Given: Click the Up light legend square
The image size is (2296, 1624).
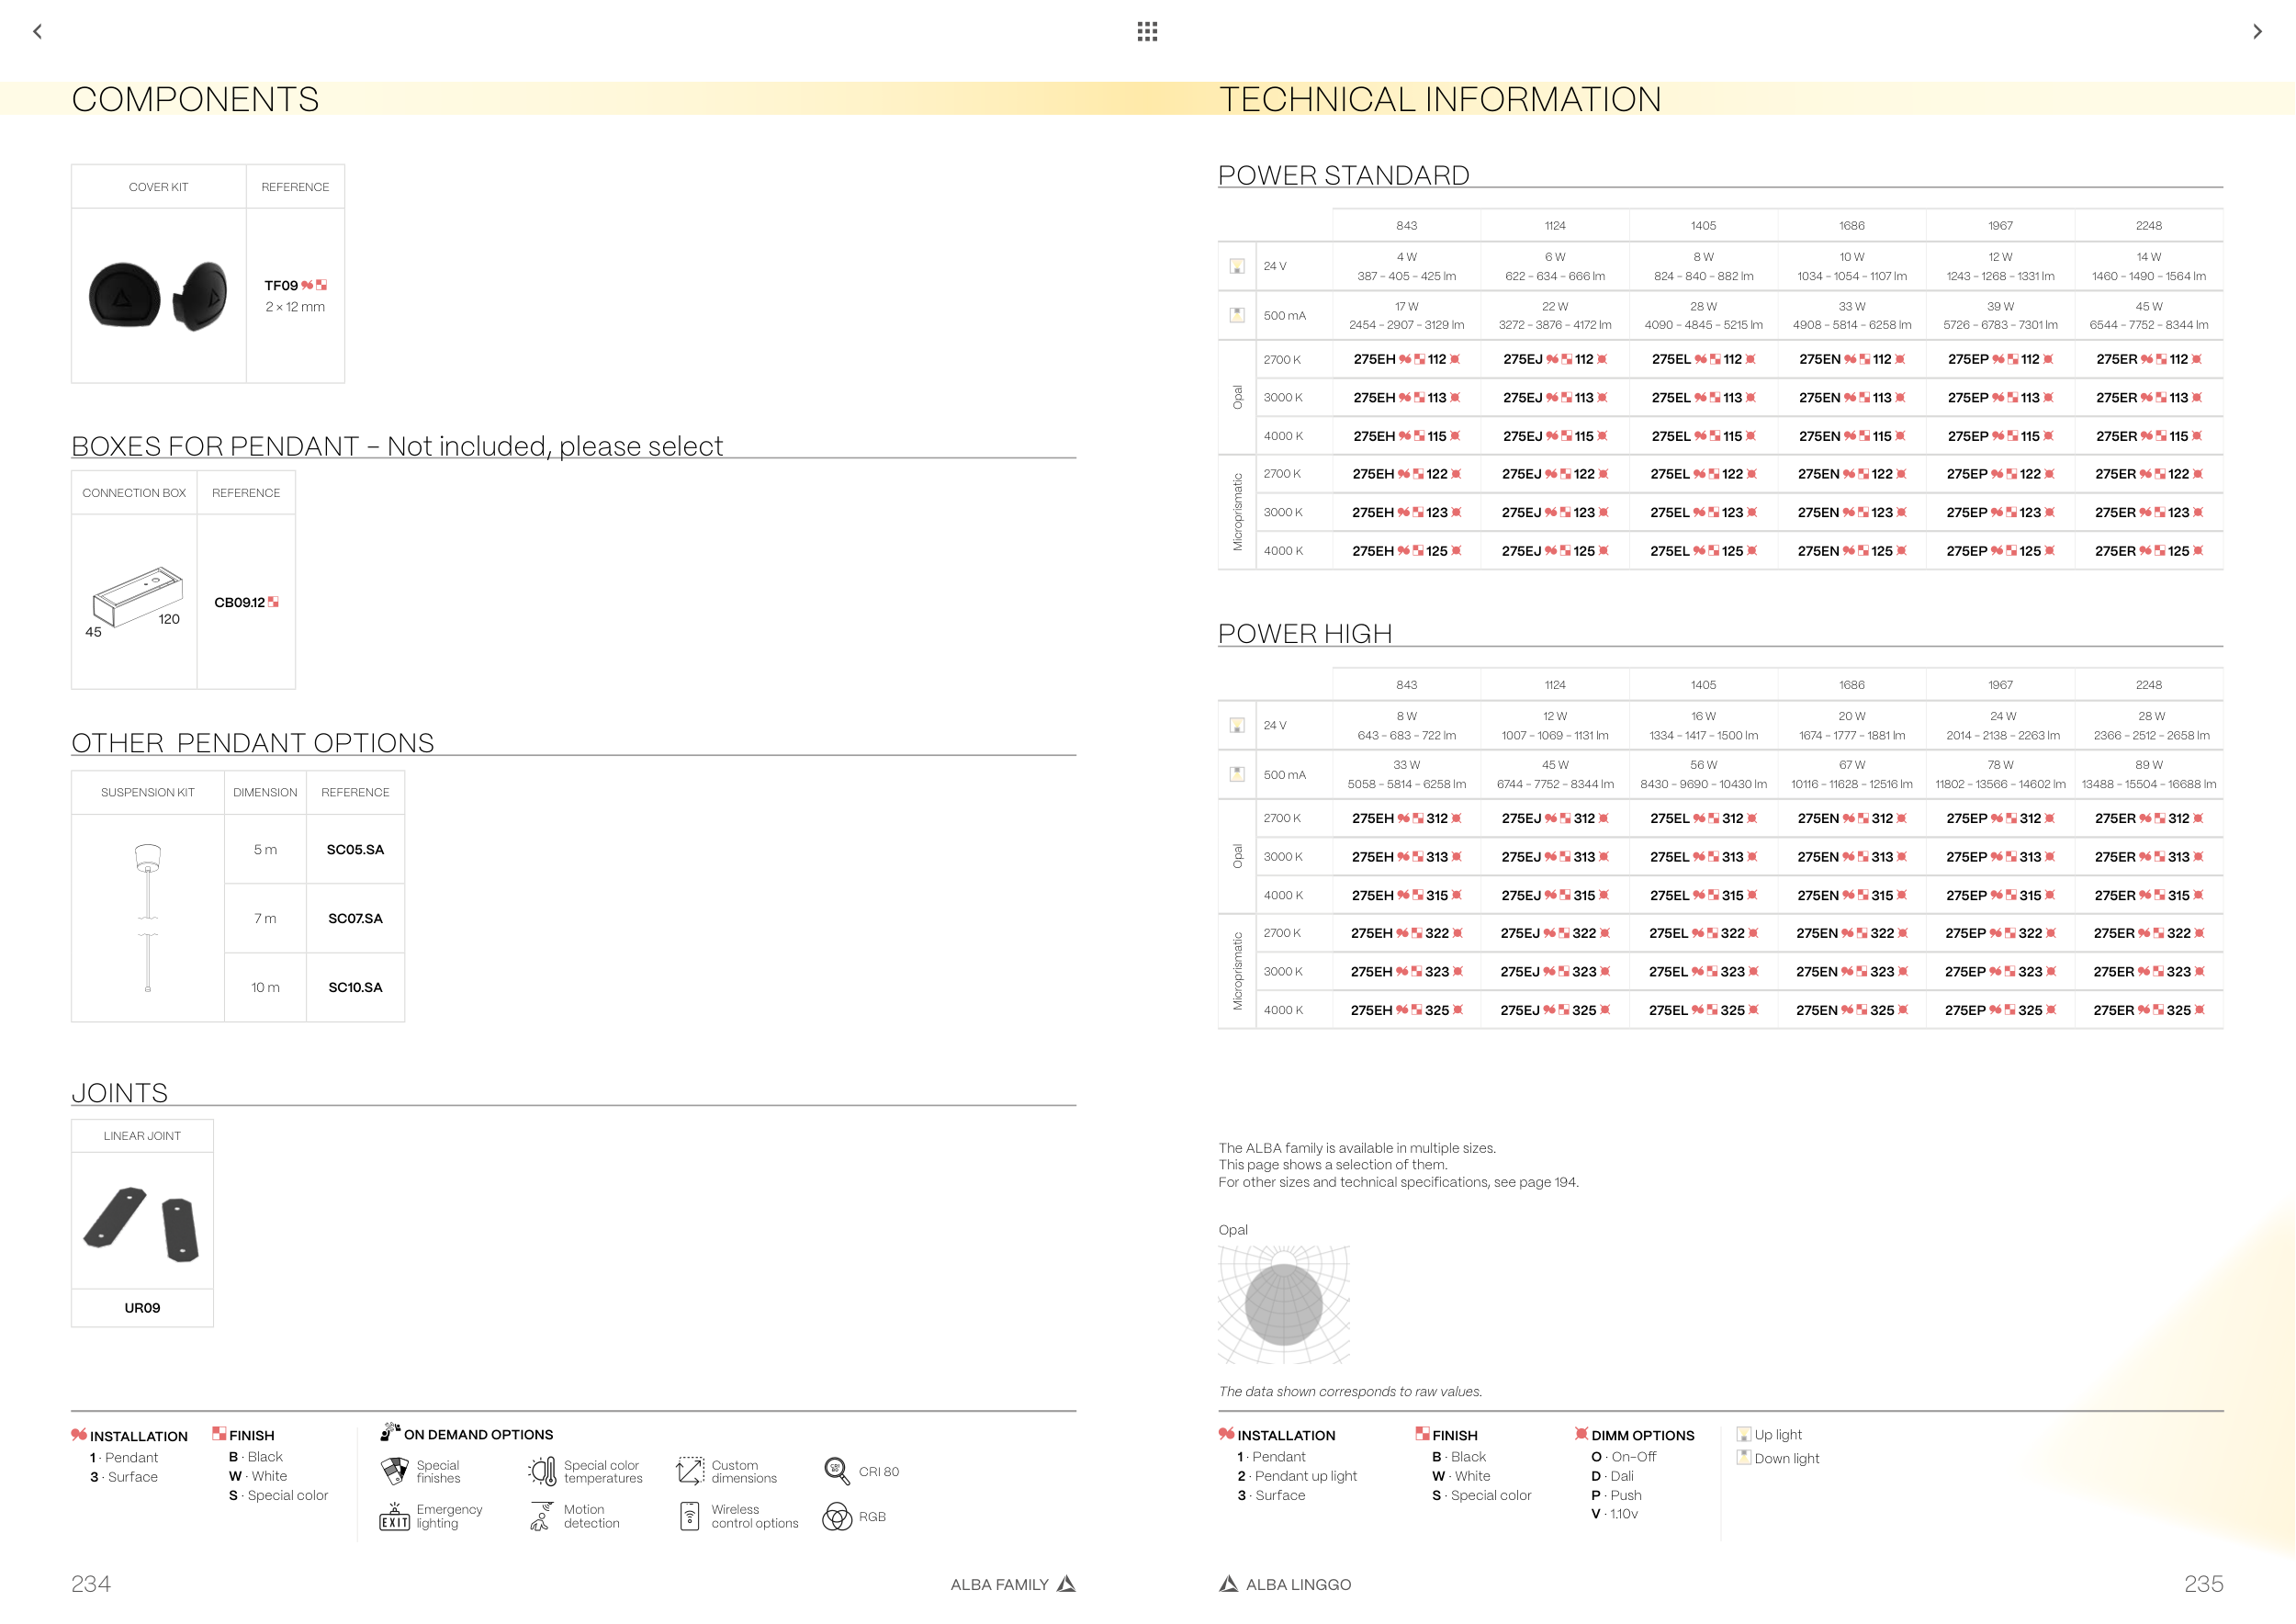Looking at the screenshot, I should click(1743, 1434).
